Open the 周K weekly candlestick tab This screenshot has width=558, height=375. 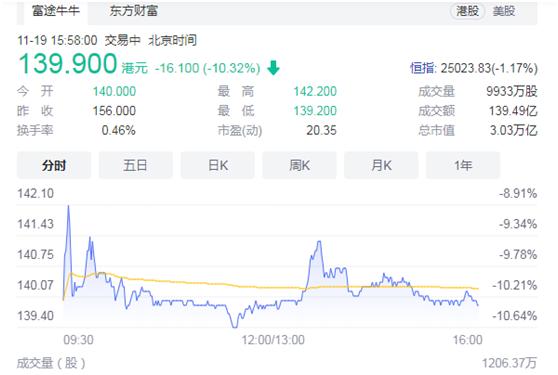pyautogui.click(x=299, y=165)
